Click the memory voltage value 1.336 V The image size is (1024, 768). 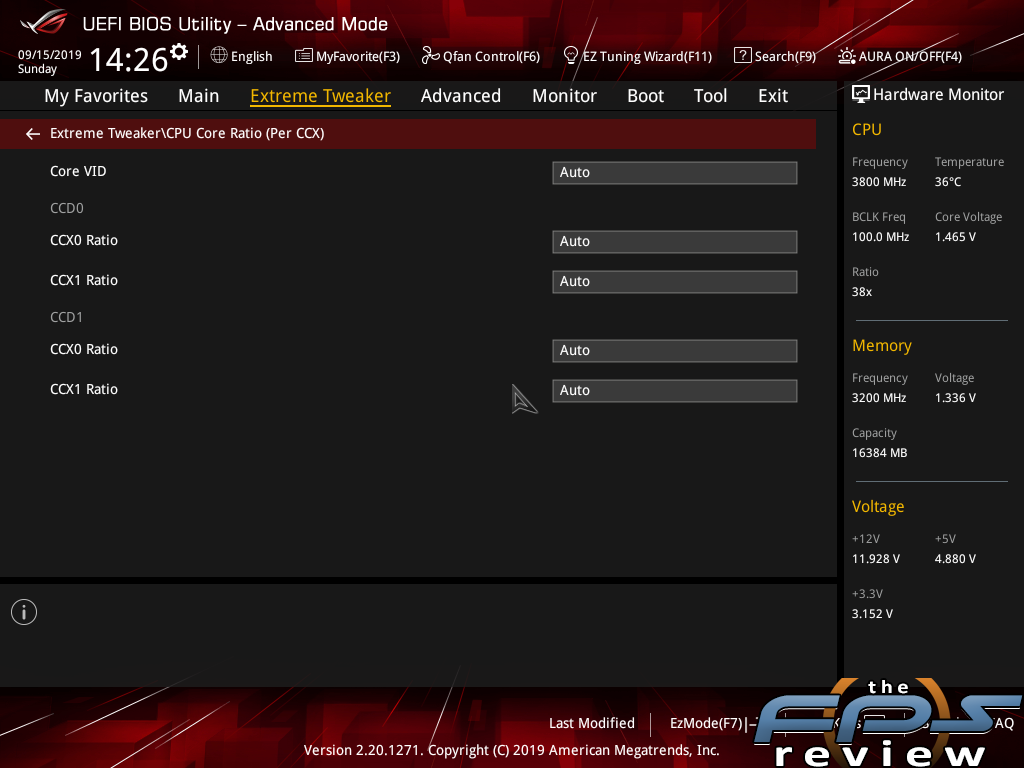pyautogui.click(x=955, y=398)
